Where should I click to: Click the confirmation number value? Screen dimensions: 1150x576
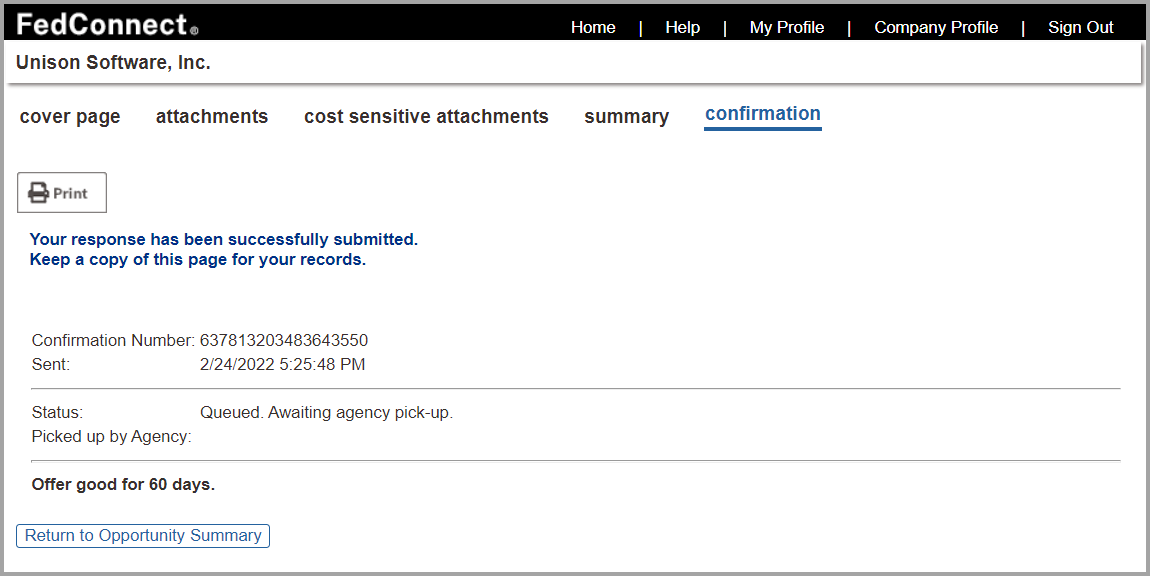(284, 341)
